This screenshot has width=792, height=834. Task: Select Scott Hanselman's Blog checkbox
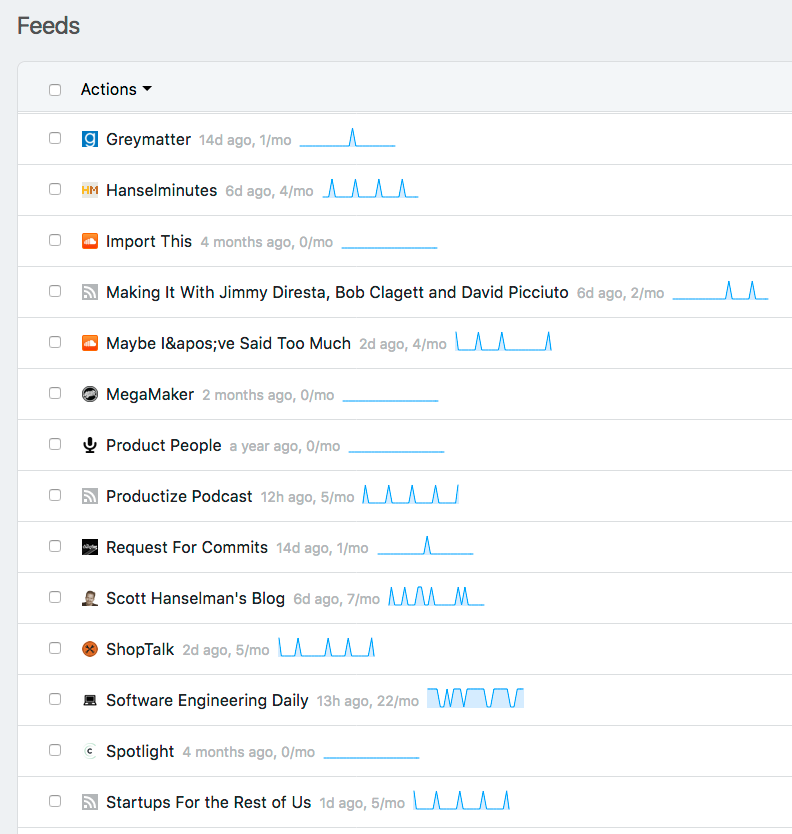[x=55, y=597]
